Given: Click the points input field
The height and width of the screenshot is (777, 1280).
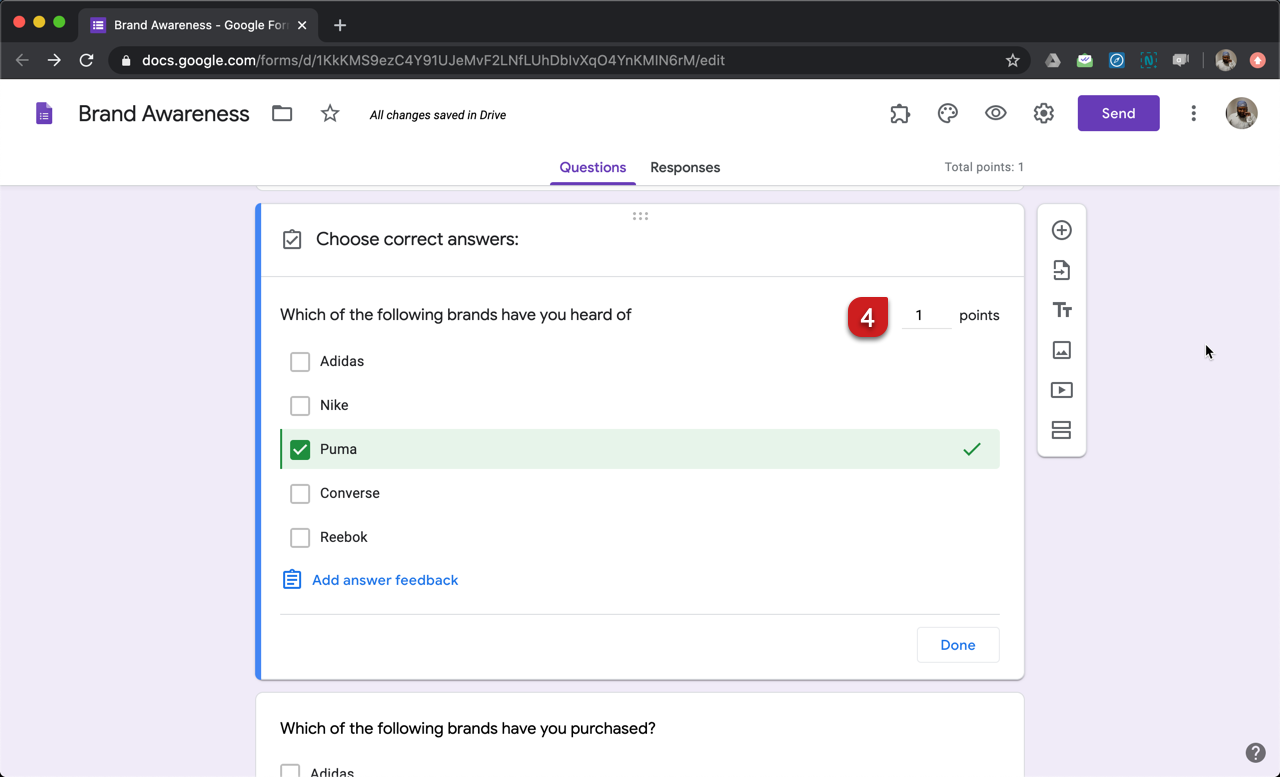Looking at the screenshot, I should click(925, 315).
